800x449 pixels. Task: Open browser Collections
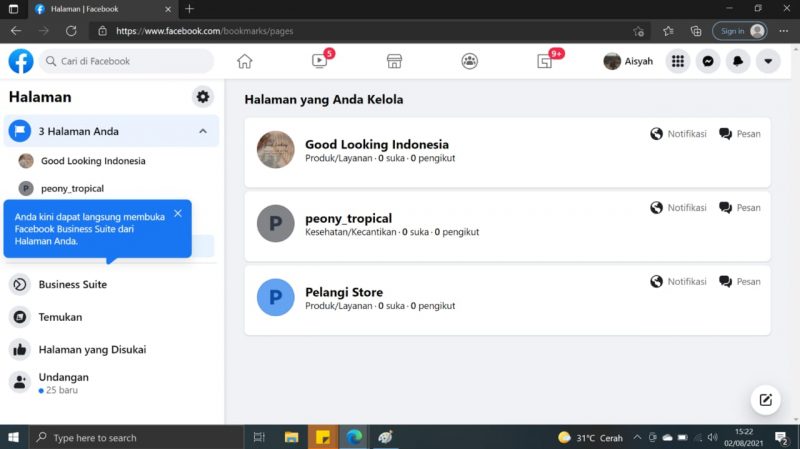[696, 31]
